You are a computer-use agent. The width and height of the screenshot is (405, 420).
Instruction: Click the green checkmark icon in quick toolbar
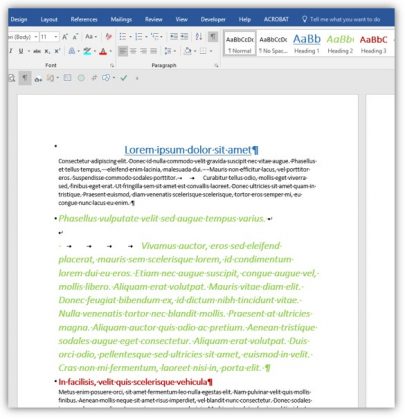click(124, 78)
